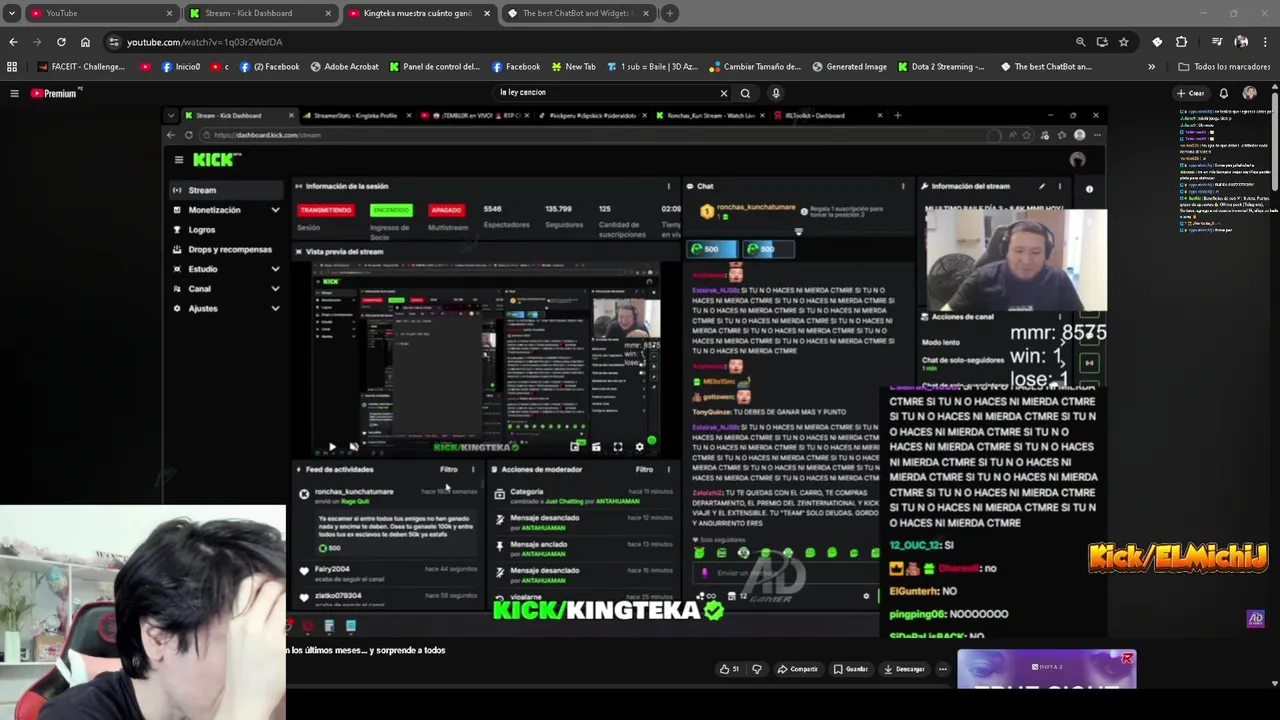Toggle the Kick dashboard sidebar hamburger
Screen dimensions: 1280x720
[179, 160]
